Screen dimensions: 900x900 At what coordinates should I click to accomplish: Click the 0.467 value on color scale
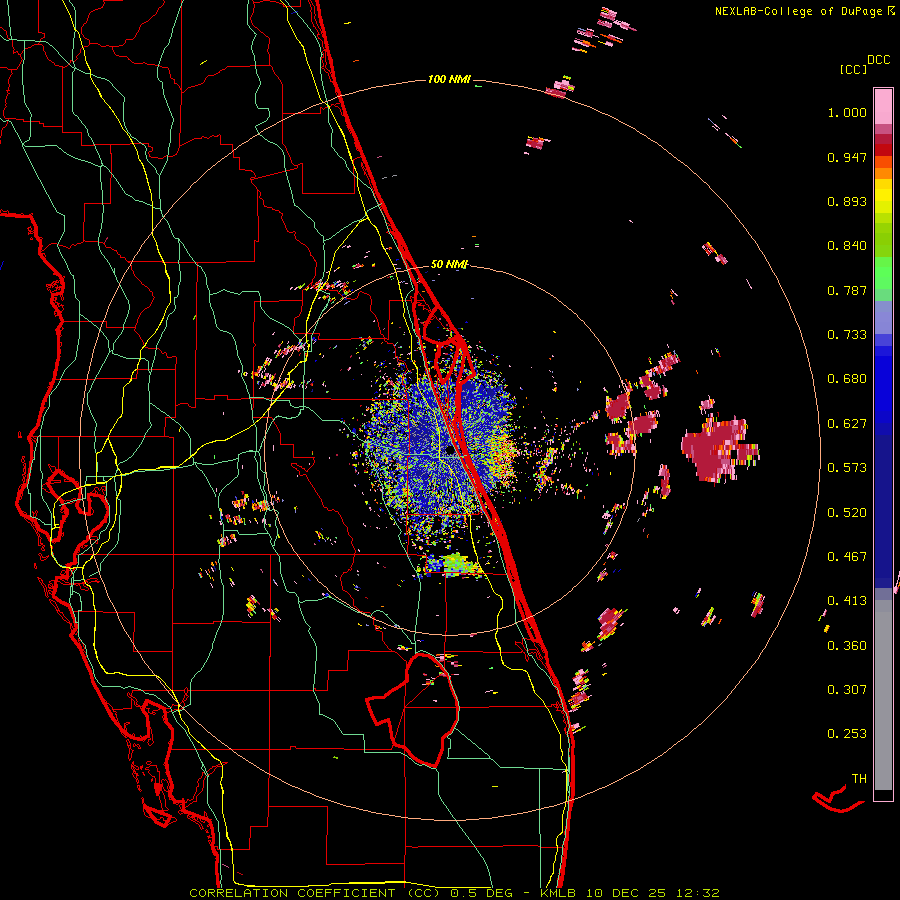pyautogui.click(x=847, y=557)
